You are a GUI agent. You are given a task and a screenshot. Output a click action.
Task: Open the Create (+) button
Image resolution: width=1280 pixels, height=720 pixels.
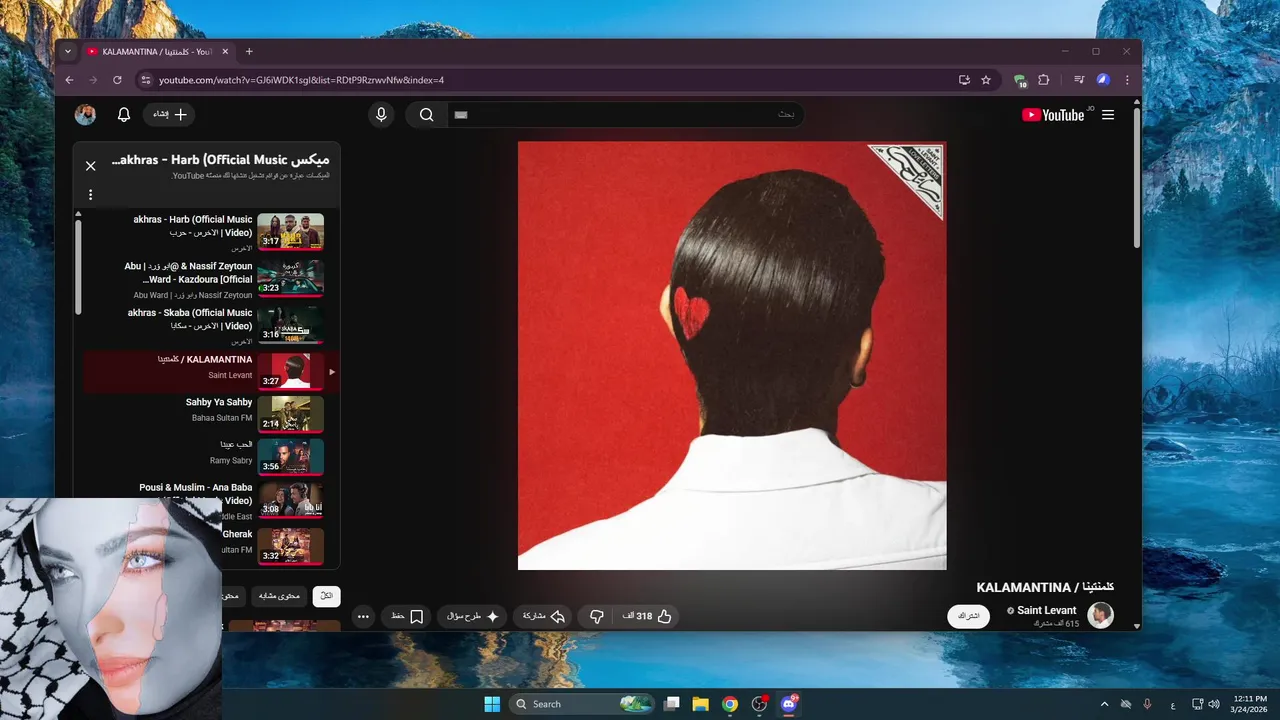[170, 115]
